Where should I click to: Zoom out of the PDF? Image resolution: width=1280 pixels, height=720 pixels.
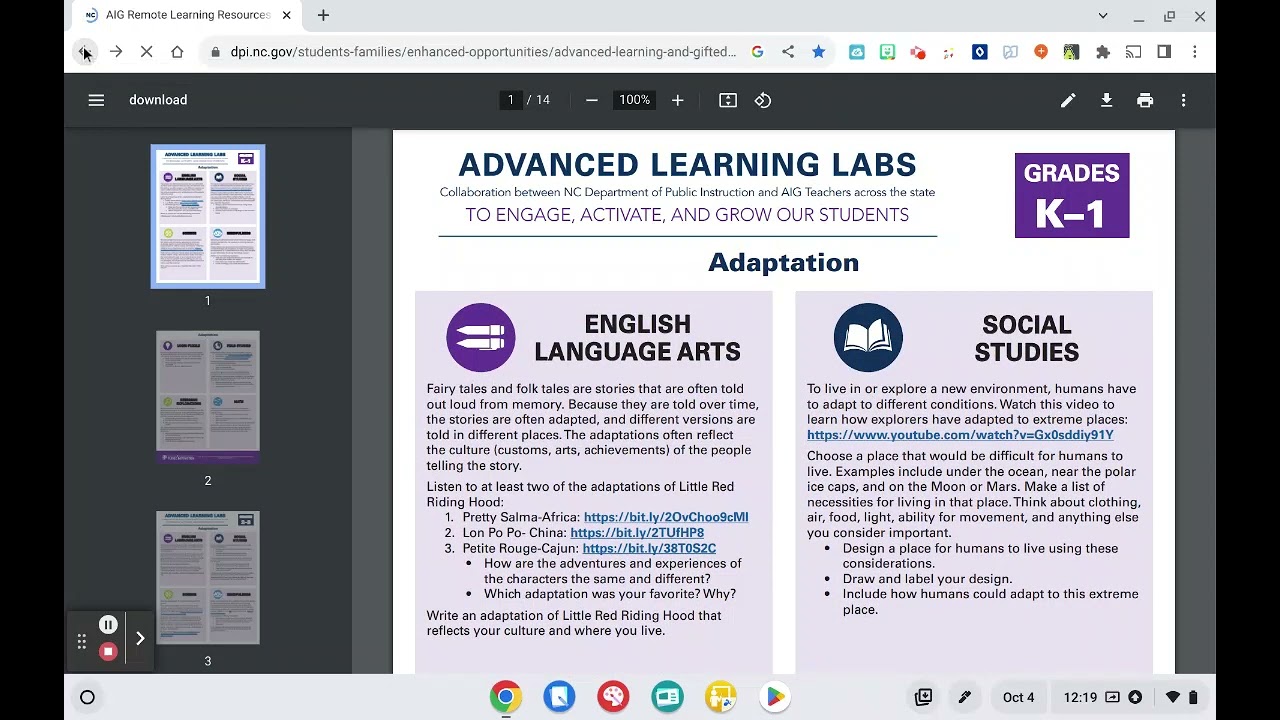592,100
